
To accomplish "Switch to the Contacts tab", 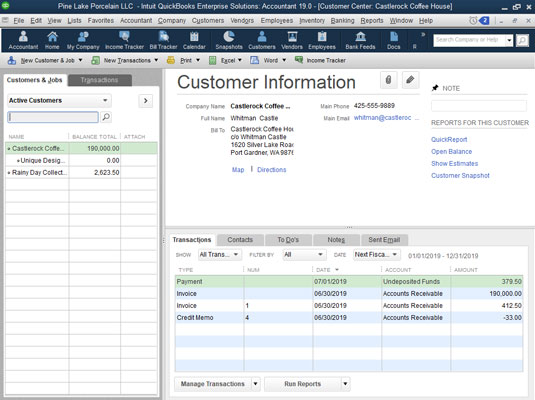I will [x=240, y=240].
